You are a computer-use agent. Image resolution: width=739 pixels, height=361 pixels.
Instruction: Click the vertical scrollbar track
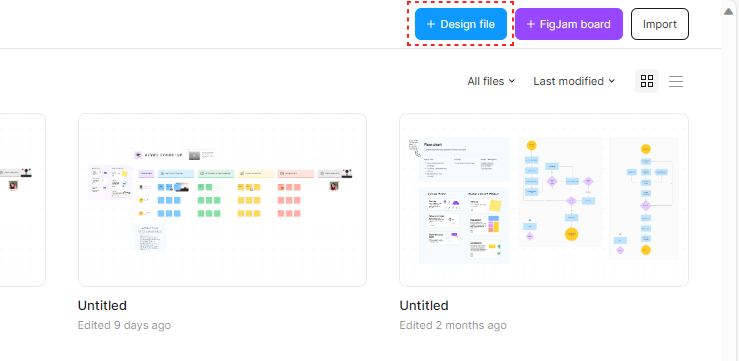coord(730,189)
